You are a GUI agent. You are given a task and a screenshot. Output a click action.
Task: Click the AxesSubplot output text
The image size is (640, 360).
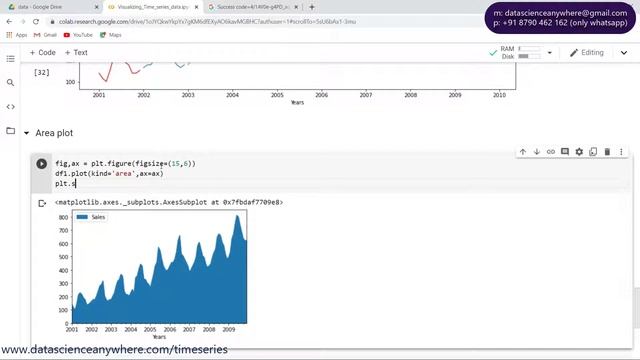[x=169, y=202]
